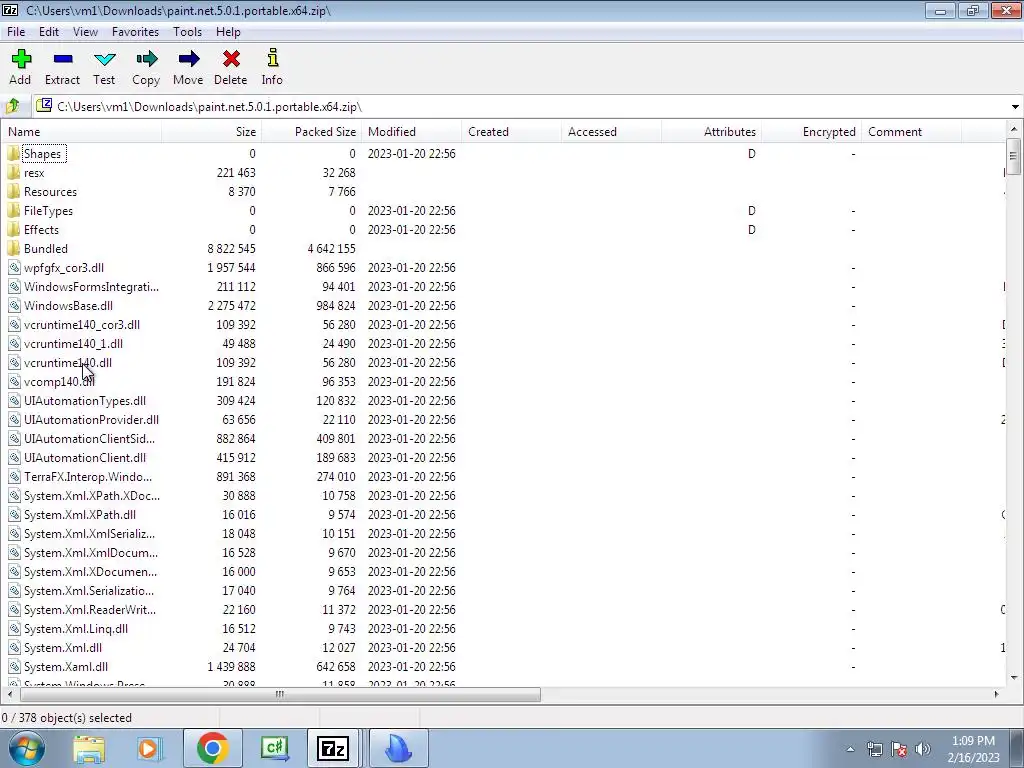
Task: Click the Move toolbar icon
Action: (x=189, y=59)
